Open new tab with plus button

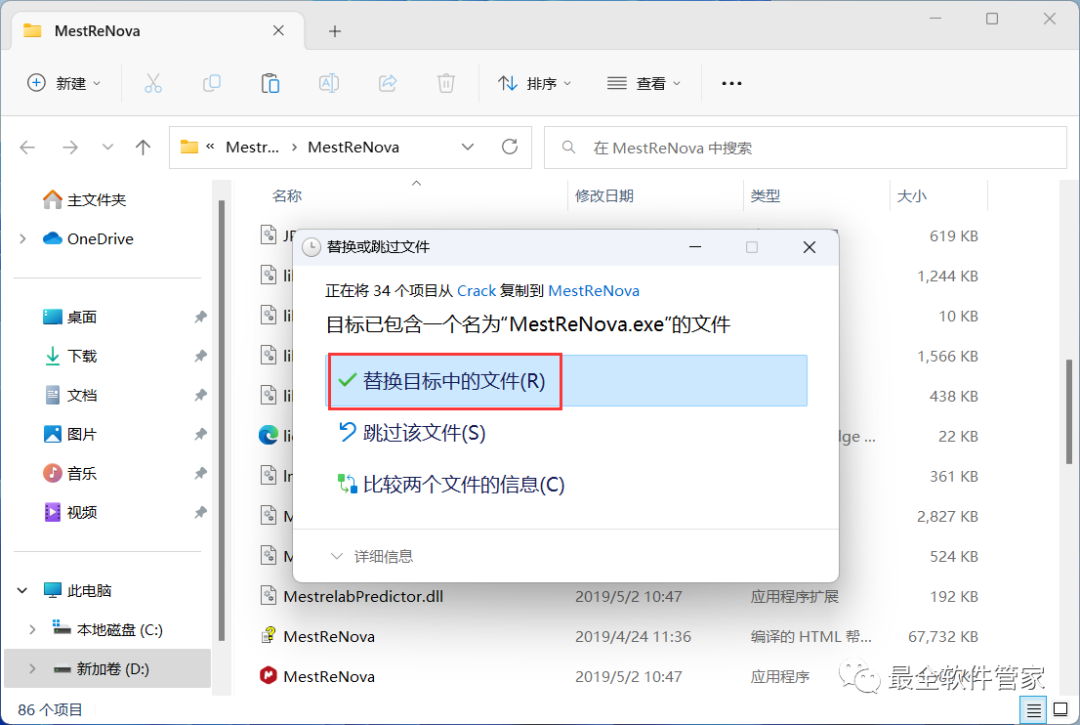(x=335, y=31)
